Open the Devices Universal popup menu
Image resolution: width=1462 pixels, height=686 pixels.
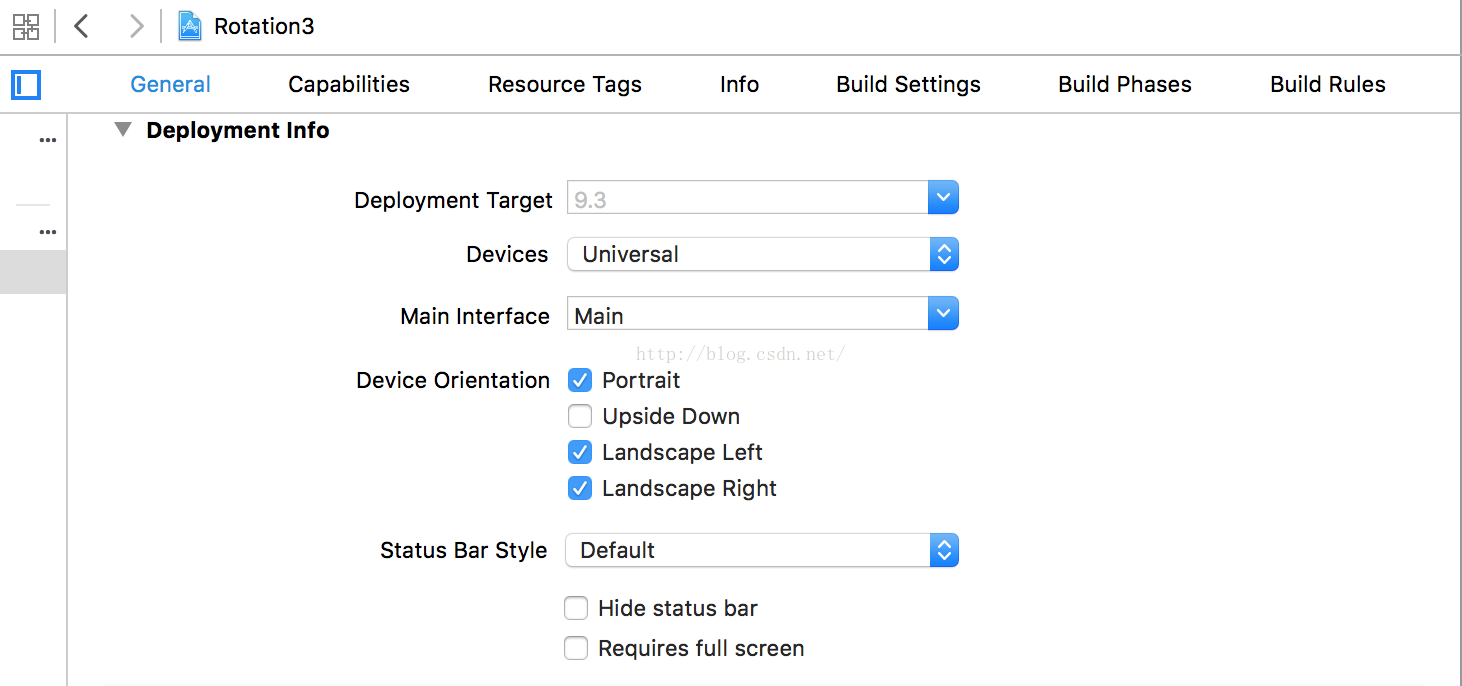tap(763, 254)
